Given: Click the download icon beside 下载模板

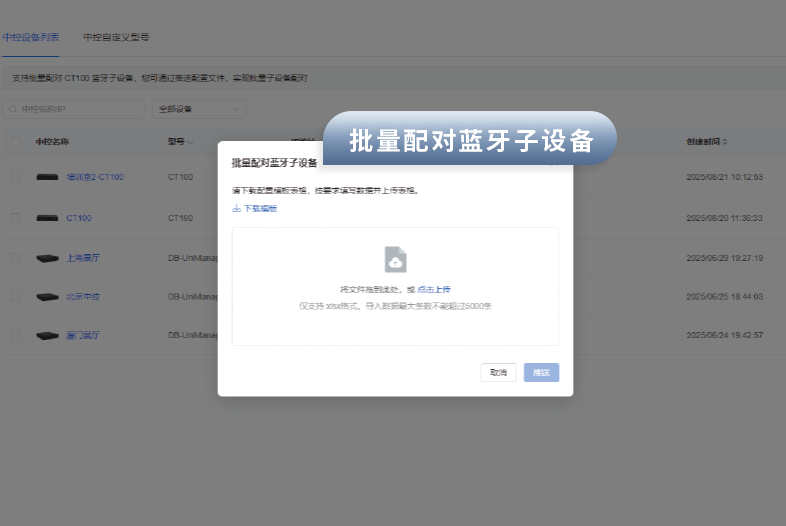Looking at the screenshot, I should 237,209.
